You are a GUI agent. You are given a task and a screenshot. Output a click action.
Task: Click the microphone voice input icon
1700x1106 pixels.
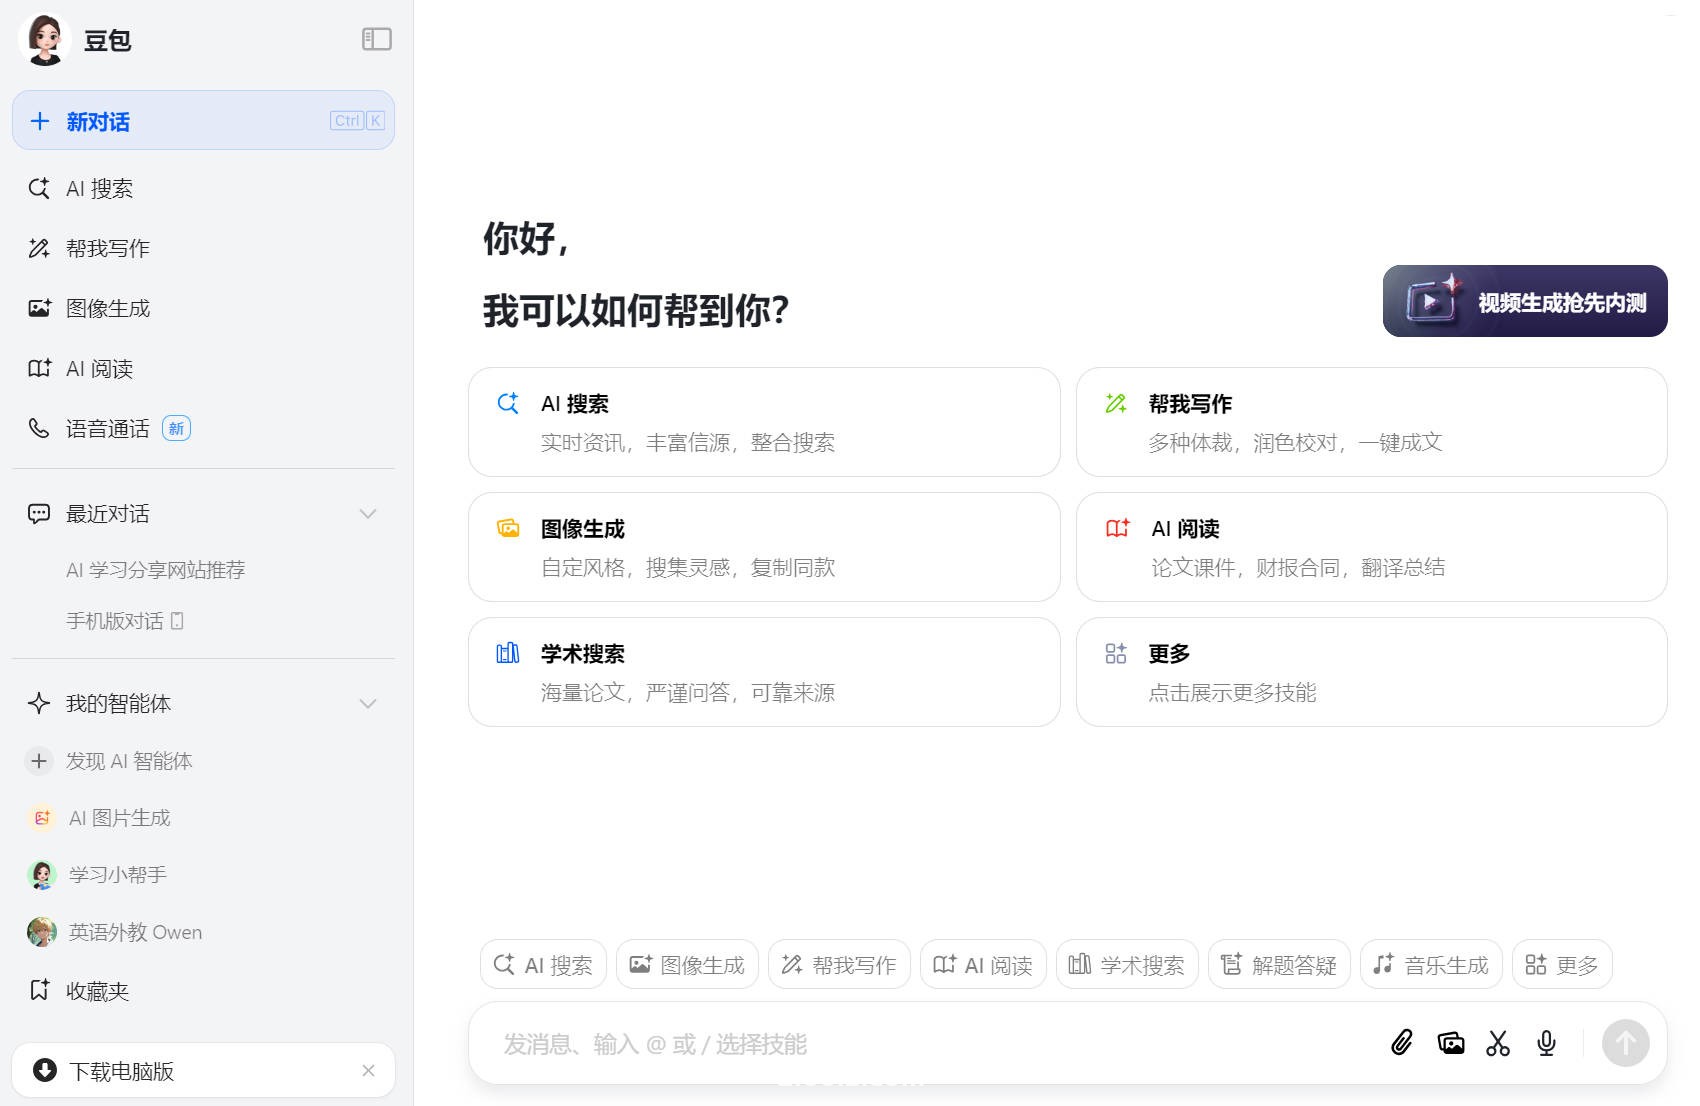point(1546,1043)
